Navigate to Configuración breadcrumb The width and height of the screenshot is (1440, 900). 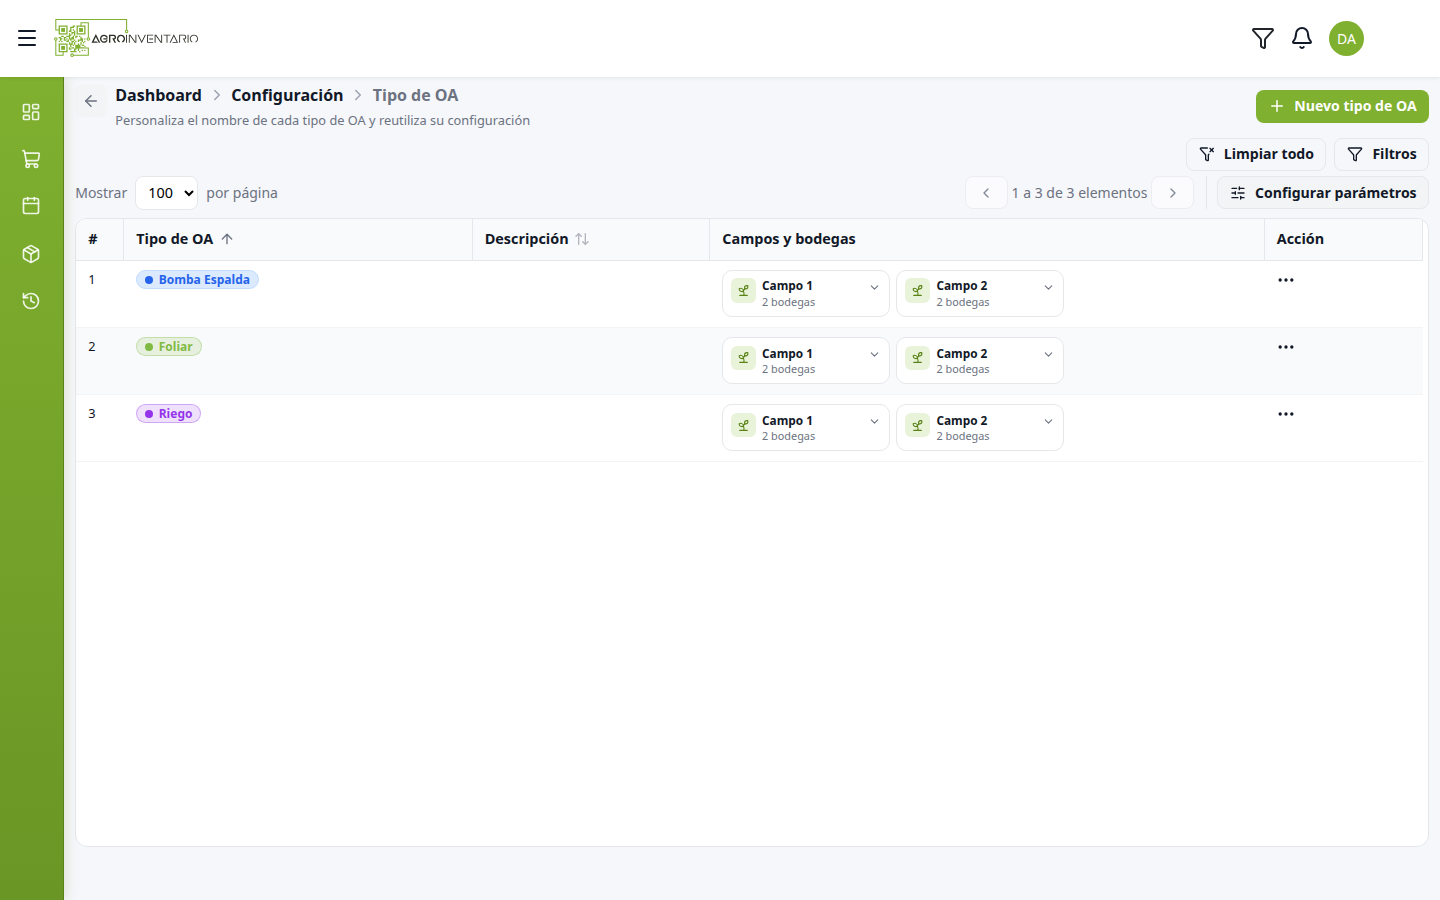(x=287, y=95)
